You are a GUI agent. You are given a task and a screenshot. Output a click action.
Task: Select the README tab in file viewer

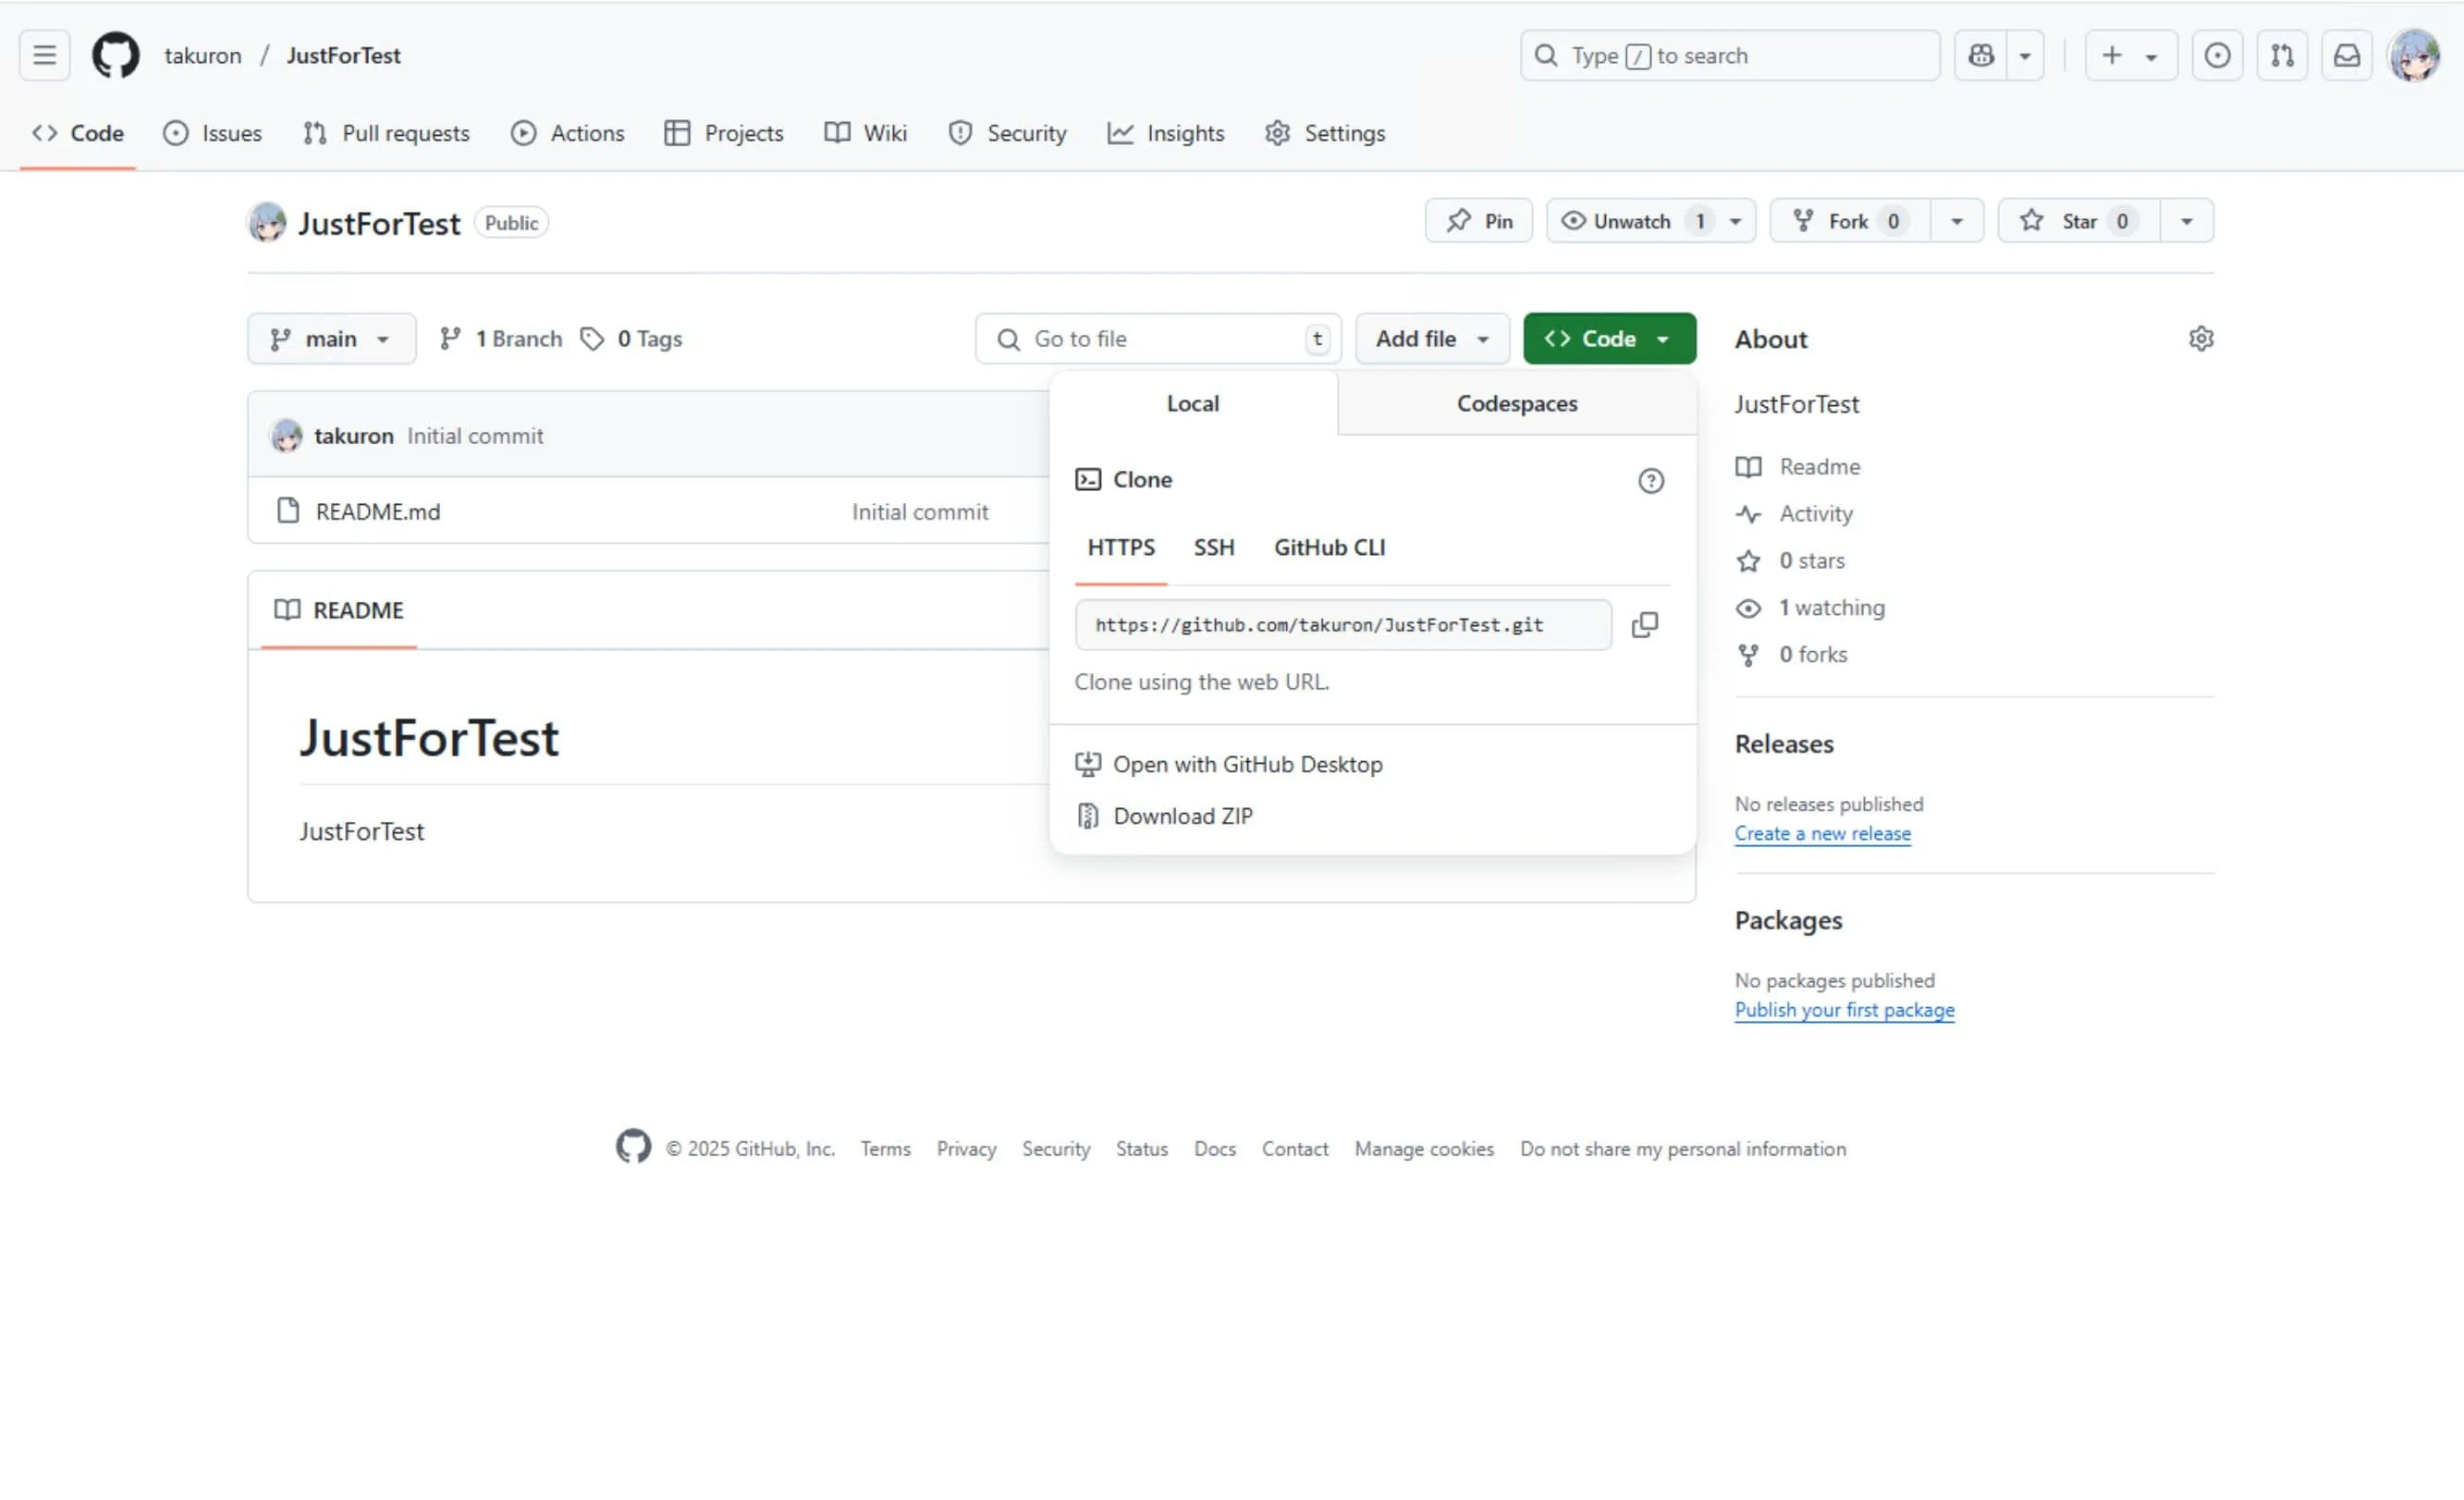[339, 610]
